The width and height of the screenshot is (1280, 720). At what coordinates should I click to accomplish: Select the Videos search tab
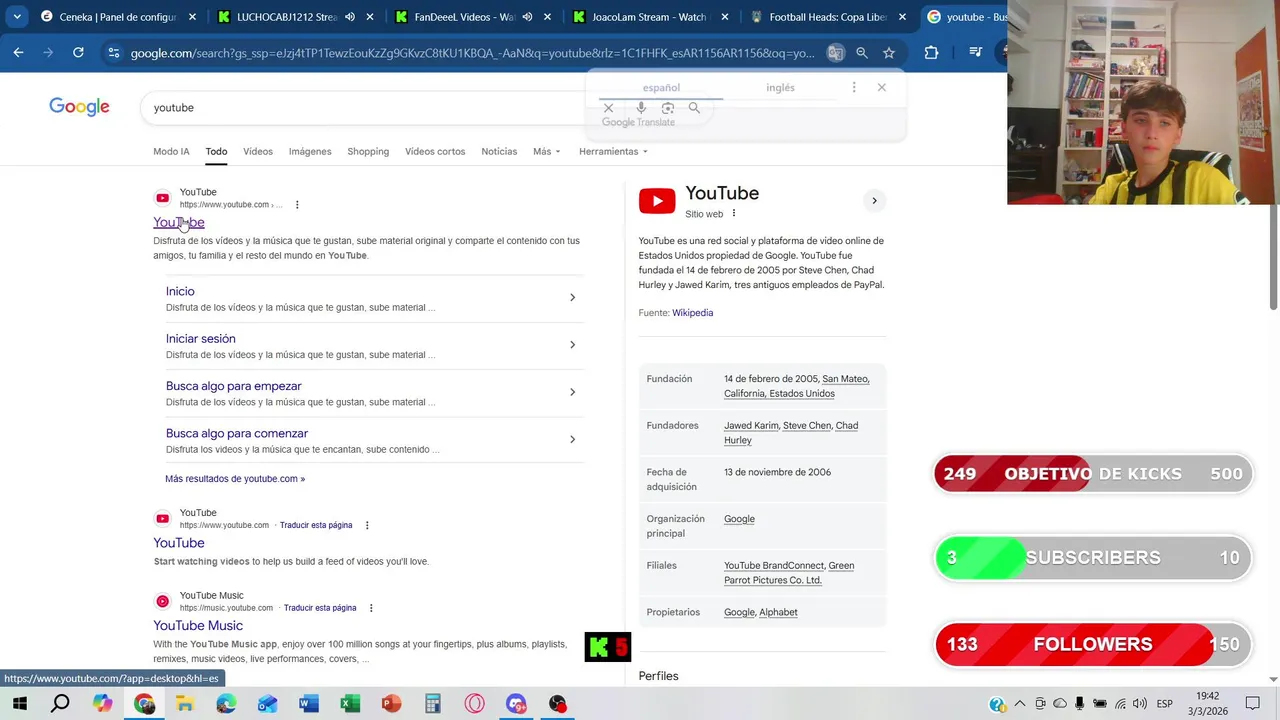coord(258,151)
